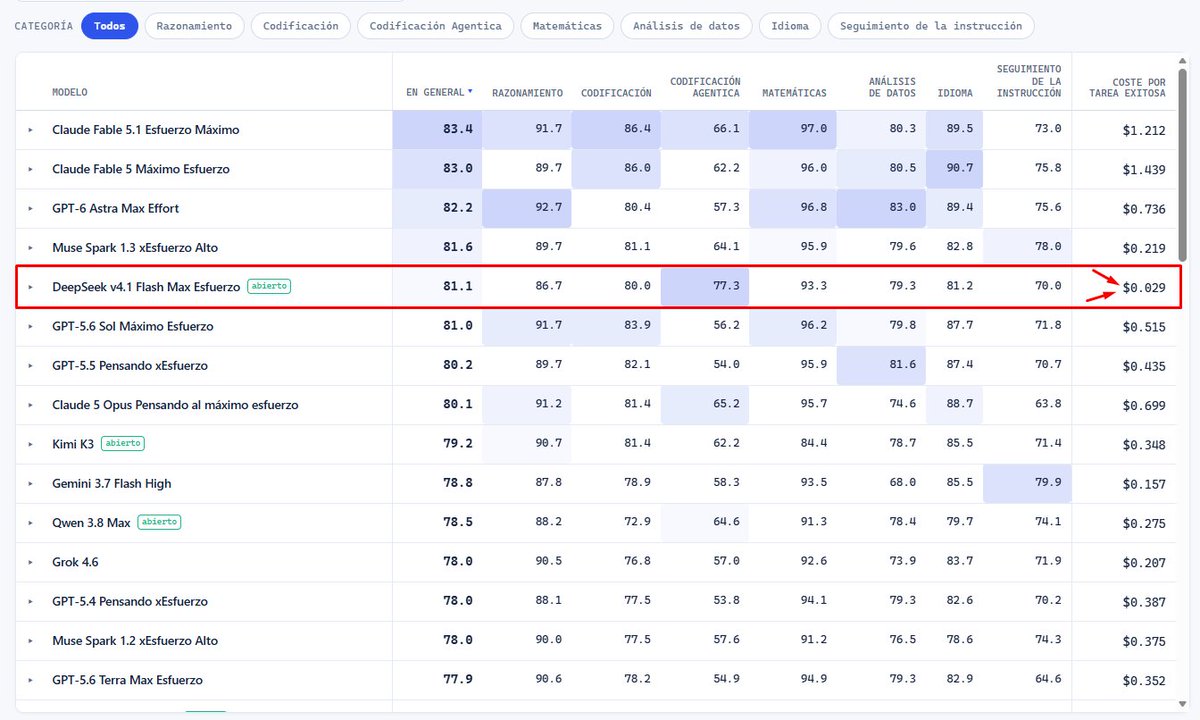
Task: Click overall score 83.4 for Claude Fable 5.1
Action: (x=458, y=130)
